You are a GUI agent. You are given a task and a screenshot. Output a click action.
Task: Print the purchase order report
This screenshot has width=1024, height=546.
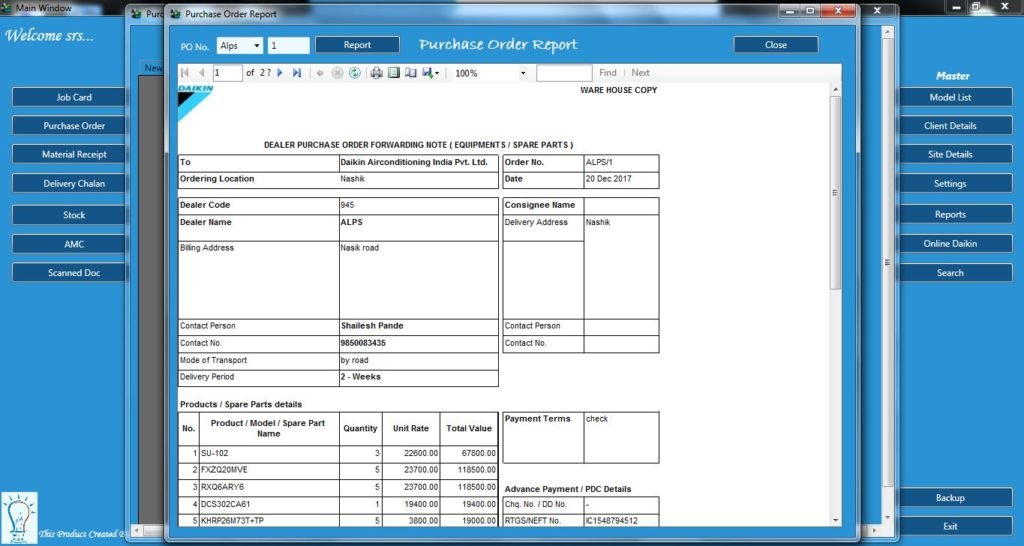pos(377,73)
